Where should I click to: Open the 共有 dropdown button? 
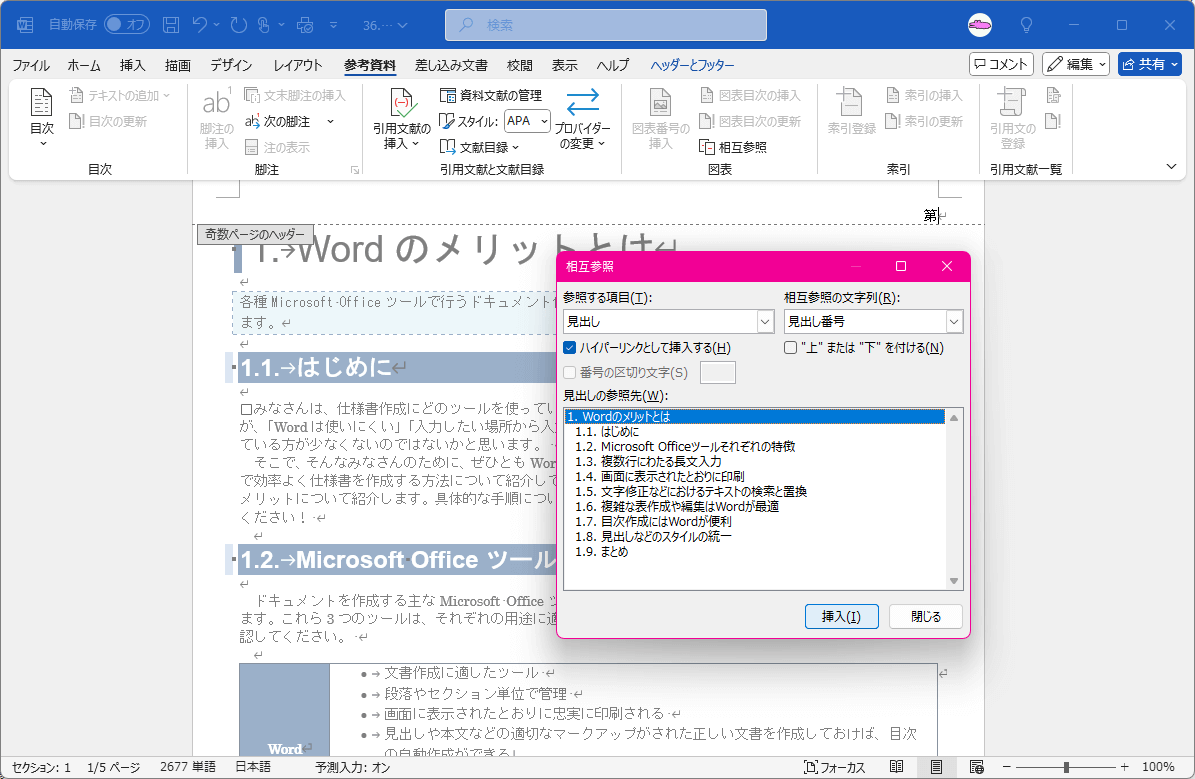(x=1149, y=64)
